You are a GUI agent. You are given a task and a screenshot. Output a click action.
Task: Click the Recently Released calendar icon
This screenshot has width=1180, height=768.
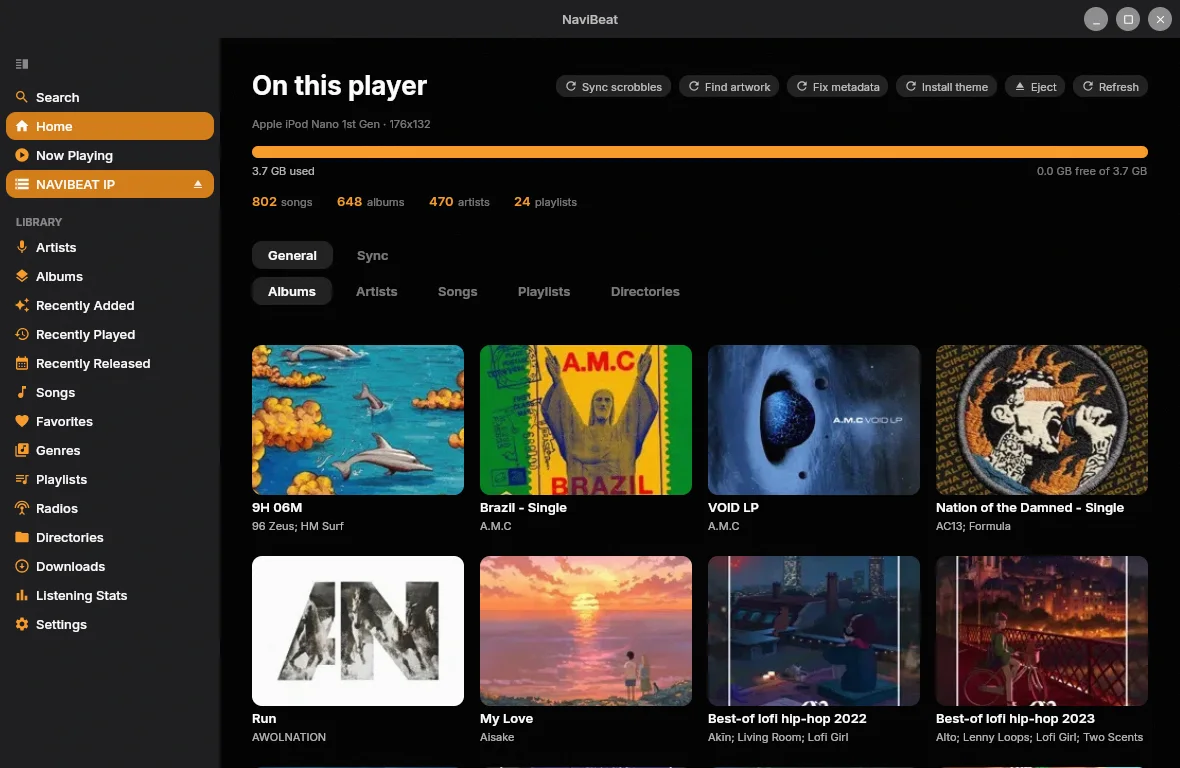point(22,363)
